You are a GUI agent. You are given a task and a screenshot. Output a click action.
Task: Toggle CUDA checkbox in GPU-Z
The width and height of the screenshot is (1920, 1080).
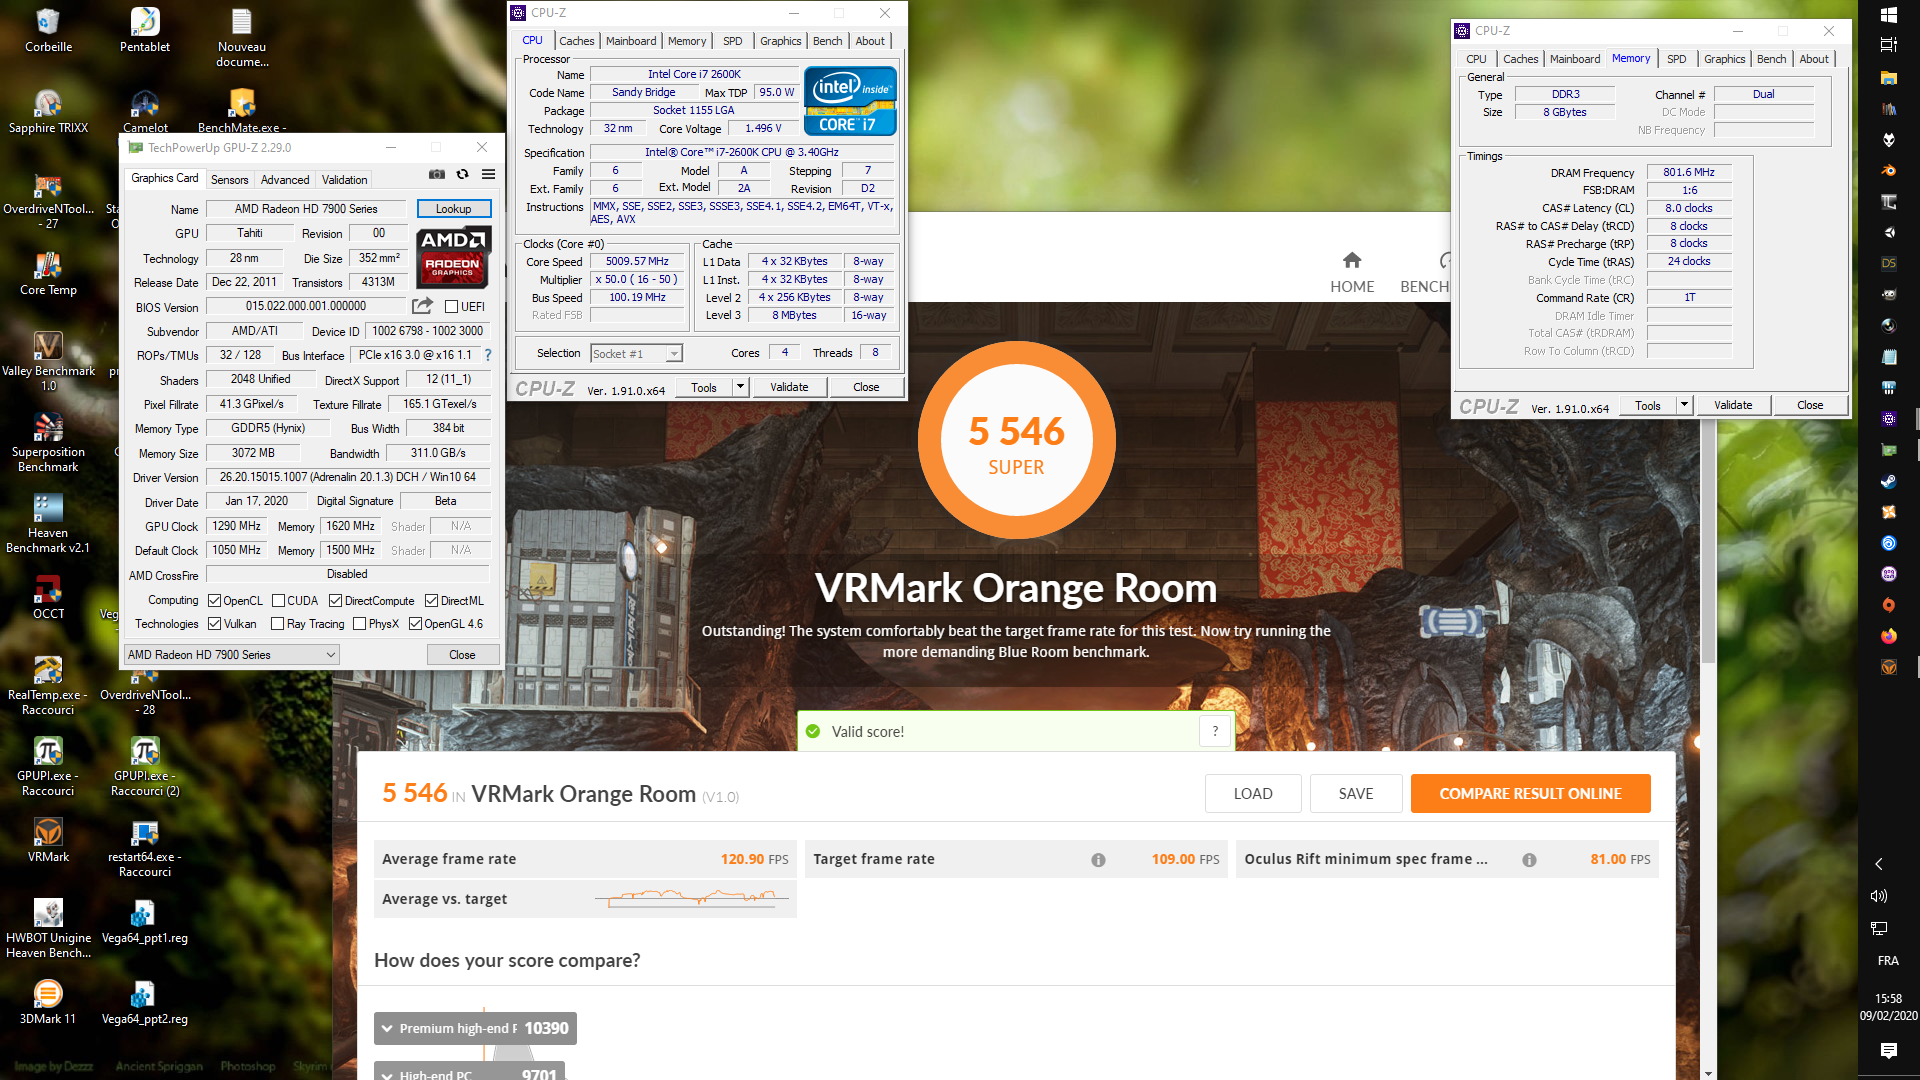[x=278, y=601]
